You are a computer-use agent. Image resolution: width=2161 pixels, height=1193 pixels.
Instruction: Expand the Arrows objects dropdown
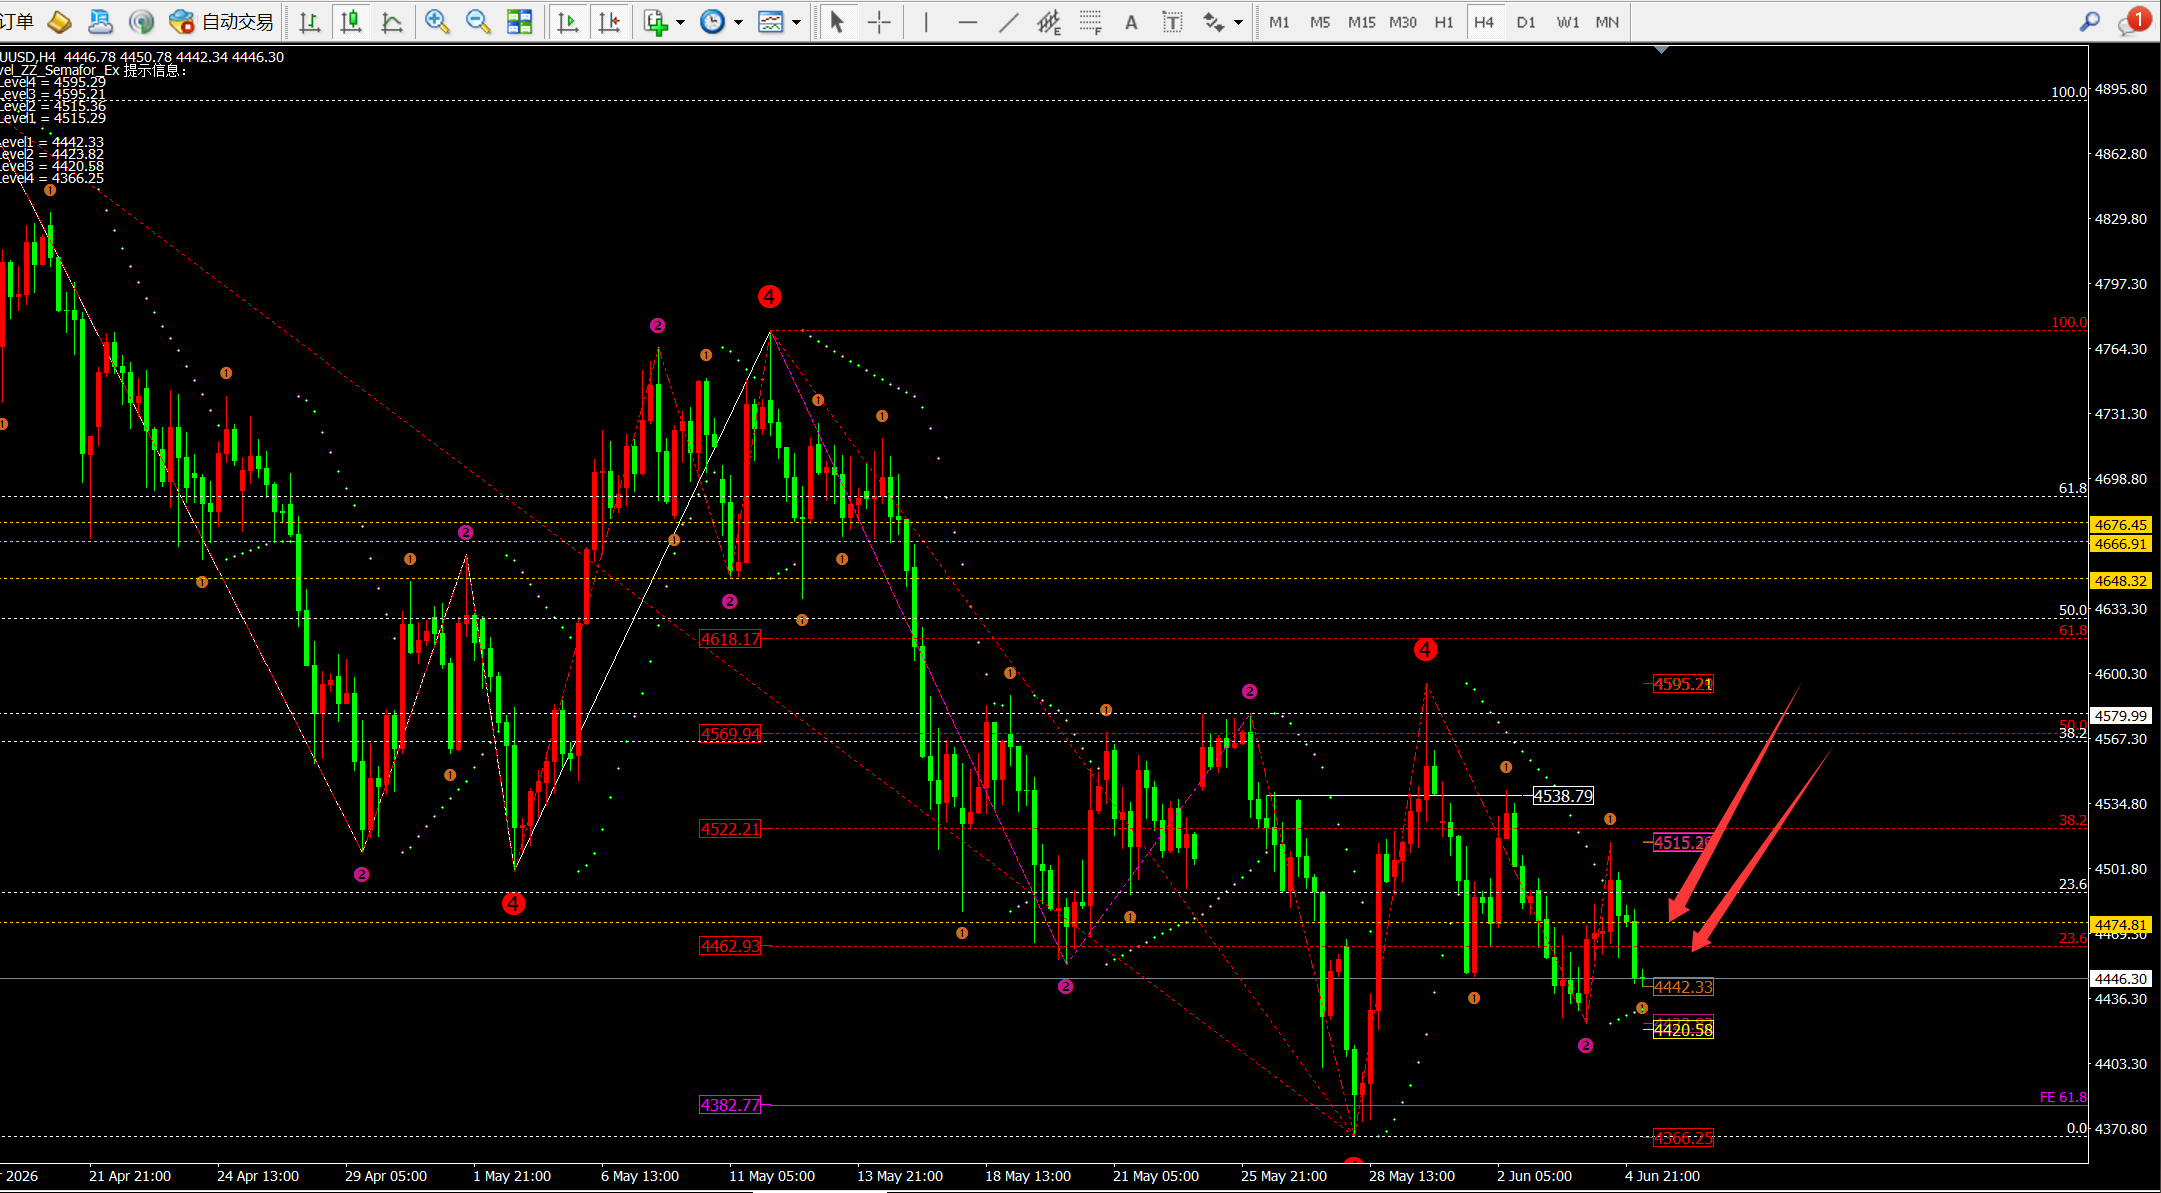1239,22
